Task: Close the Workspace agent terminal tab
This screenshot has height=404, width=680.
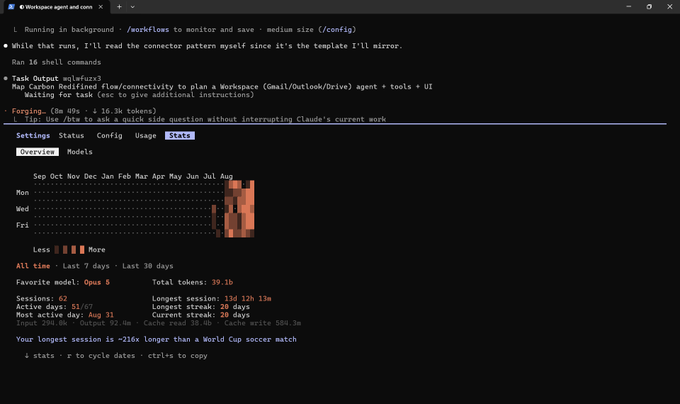Action: pos(101,7)
